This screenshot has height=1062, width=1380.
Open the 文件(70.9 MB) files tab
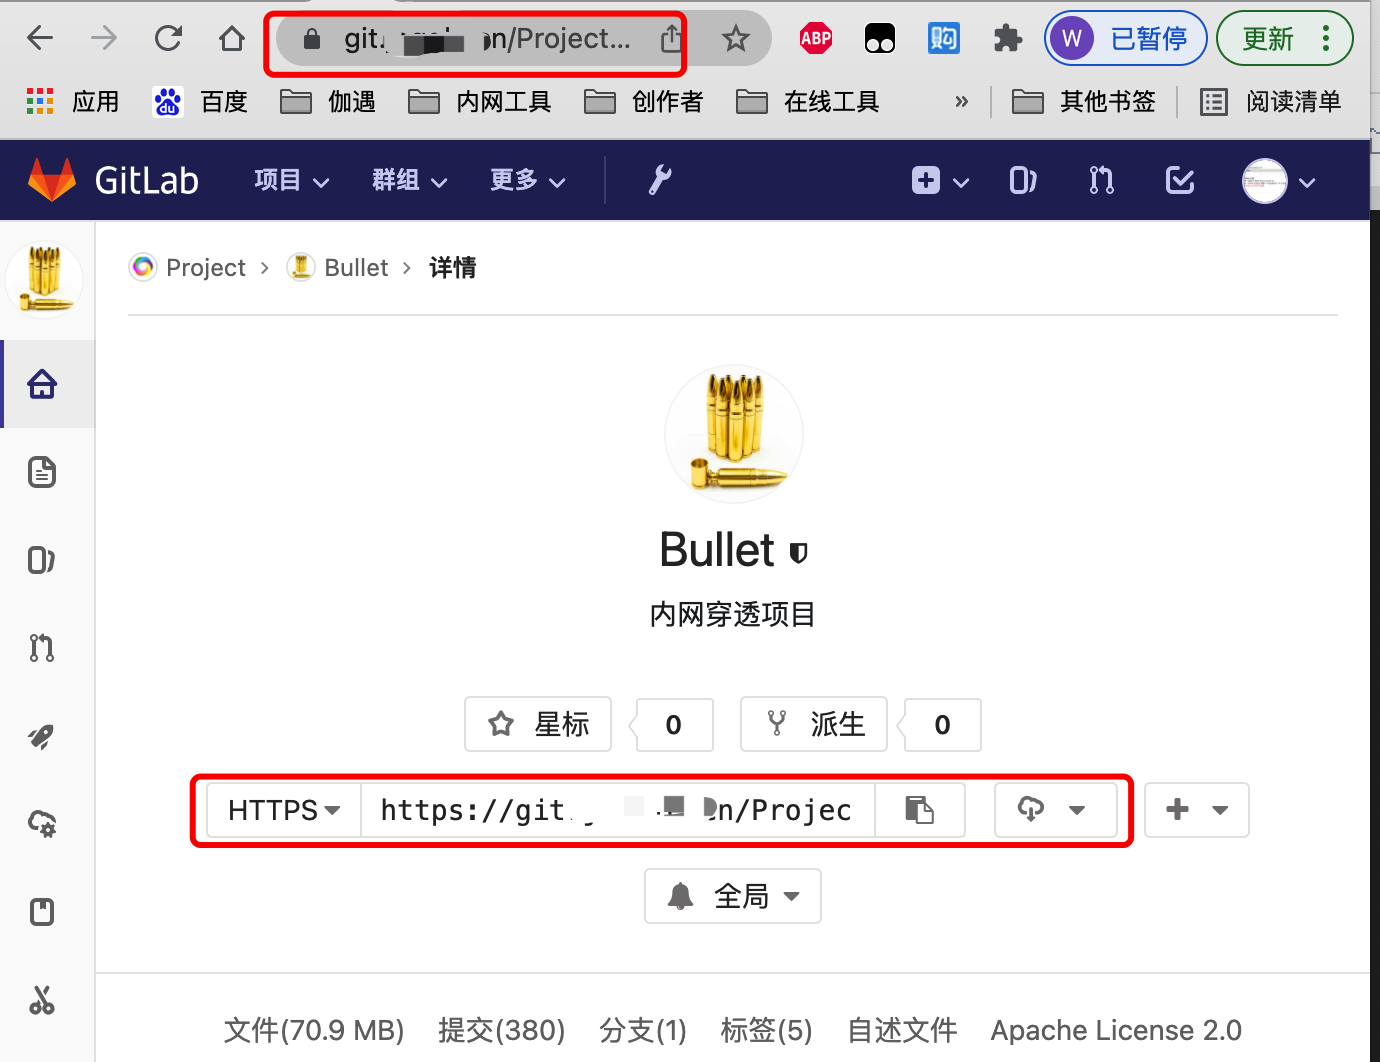314,1030
